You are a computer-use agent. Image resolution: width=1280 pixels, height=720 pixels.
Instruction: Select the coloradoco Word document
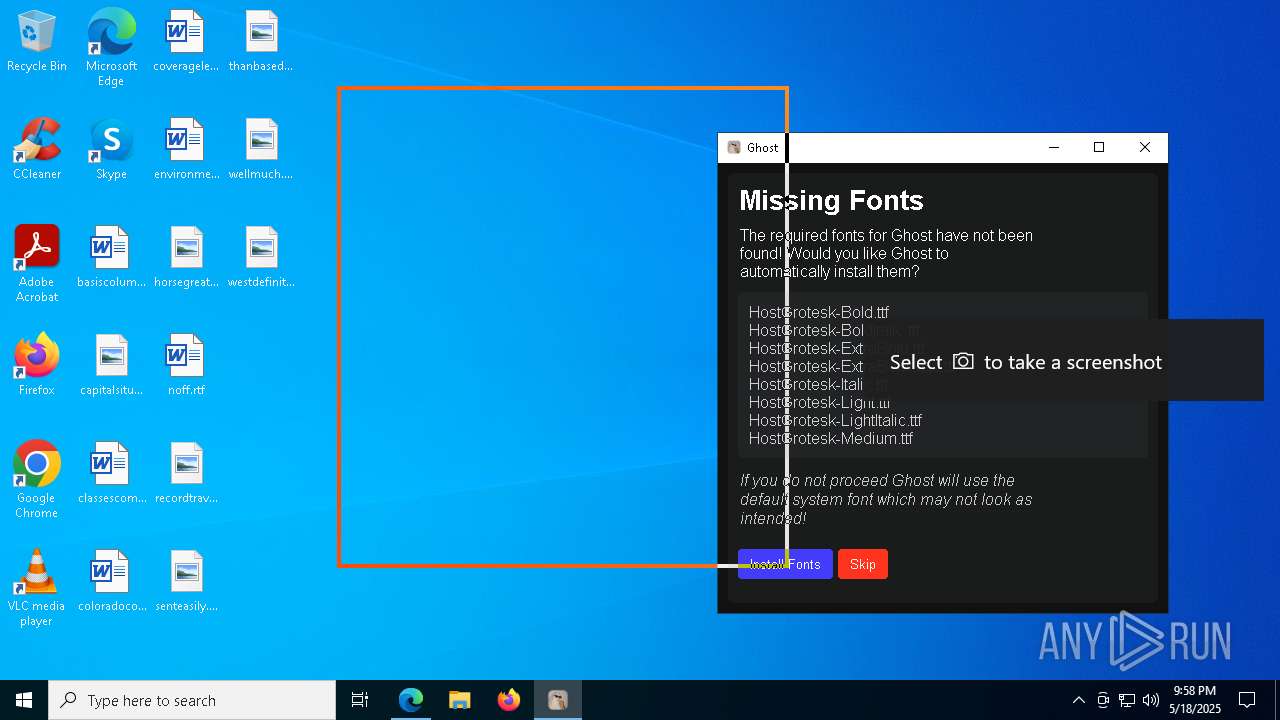[x=111, y=582]
